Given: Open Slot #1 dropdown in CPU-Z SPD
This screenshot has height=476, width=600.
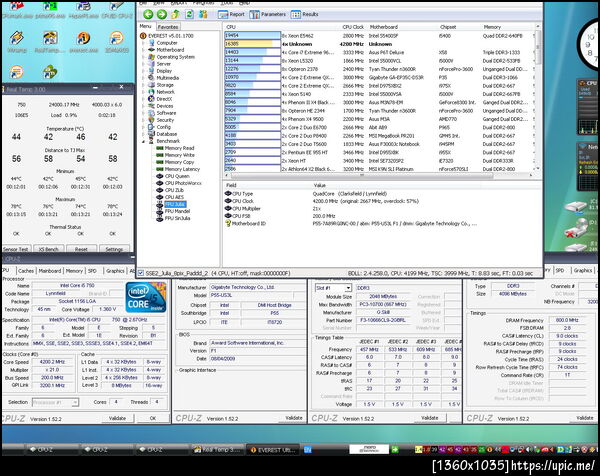Looking at the screenshot, I should tap(333, 288).
